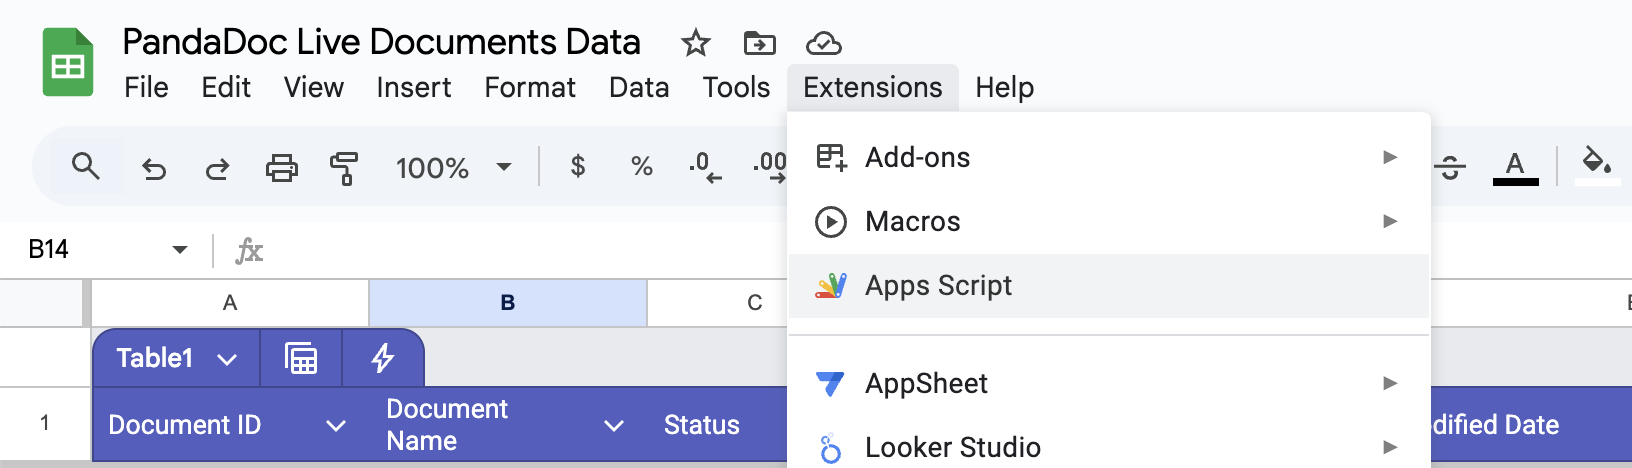Click the AppSheet logo icon

[x=831, y=383]
